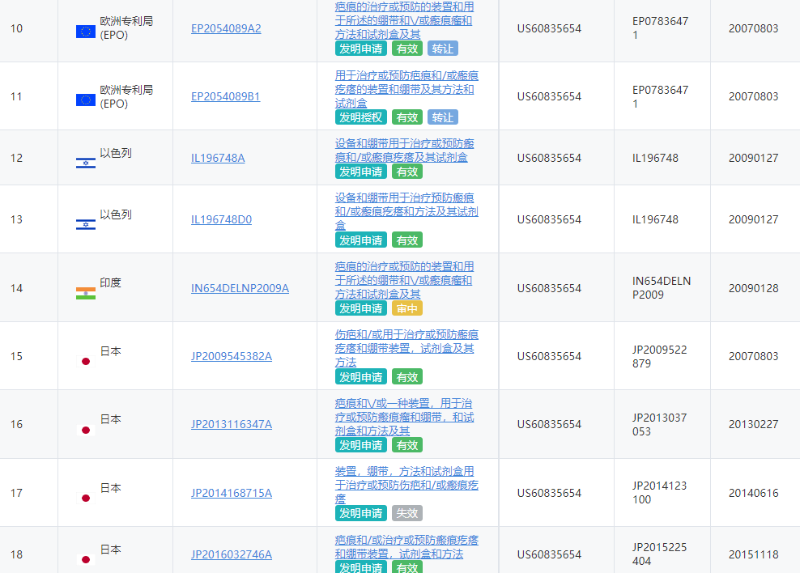The width and height of the screenshot is (800, 573).
Task: Click the Israel flag in row 12
Action: 85,162
